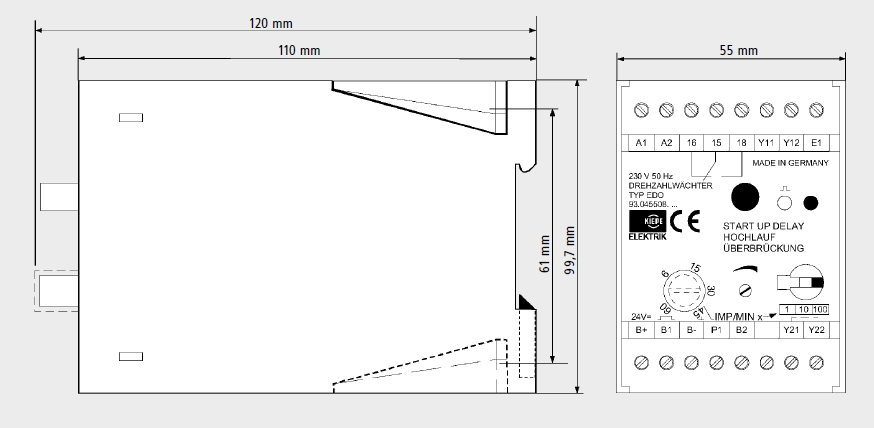
Task: Click the CE certification mark
Action: click(675, 222)
